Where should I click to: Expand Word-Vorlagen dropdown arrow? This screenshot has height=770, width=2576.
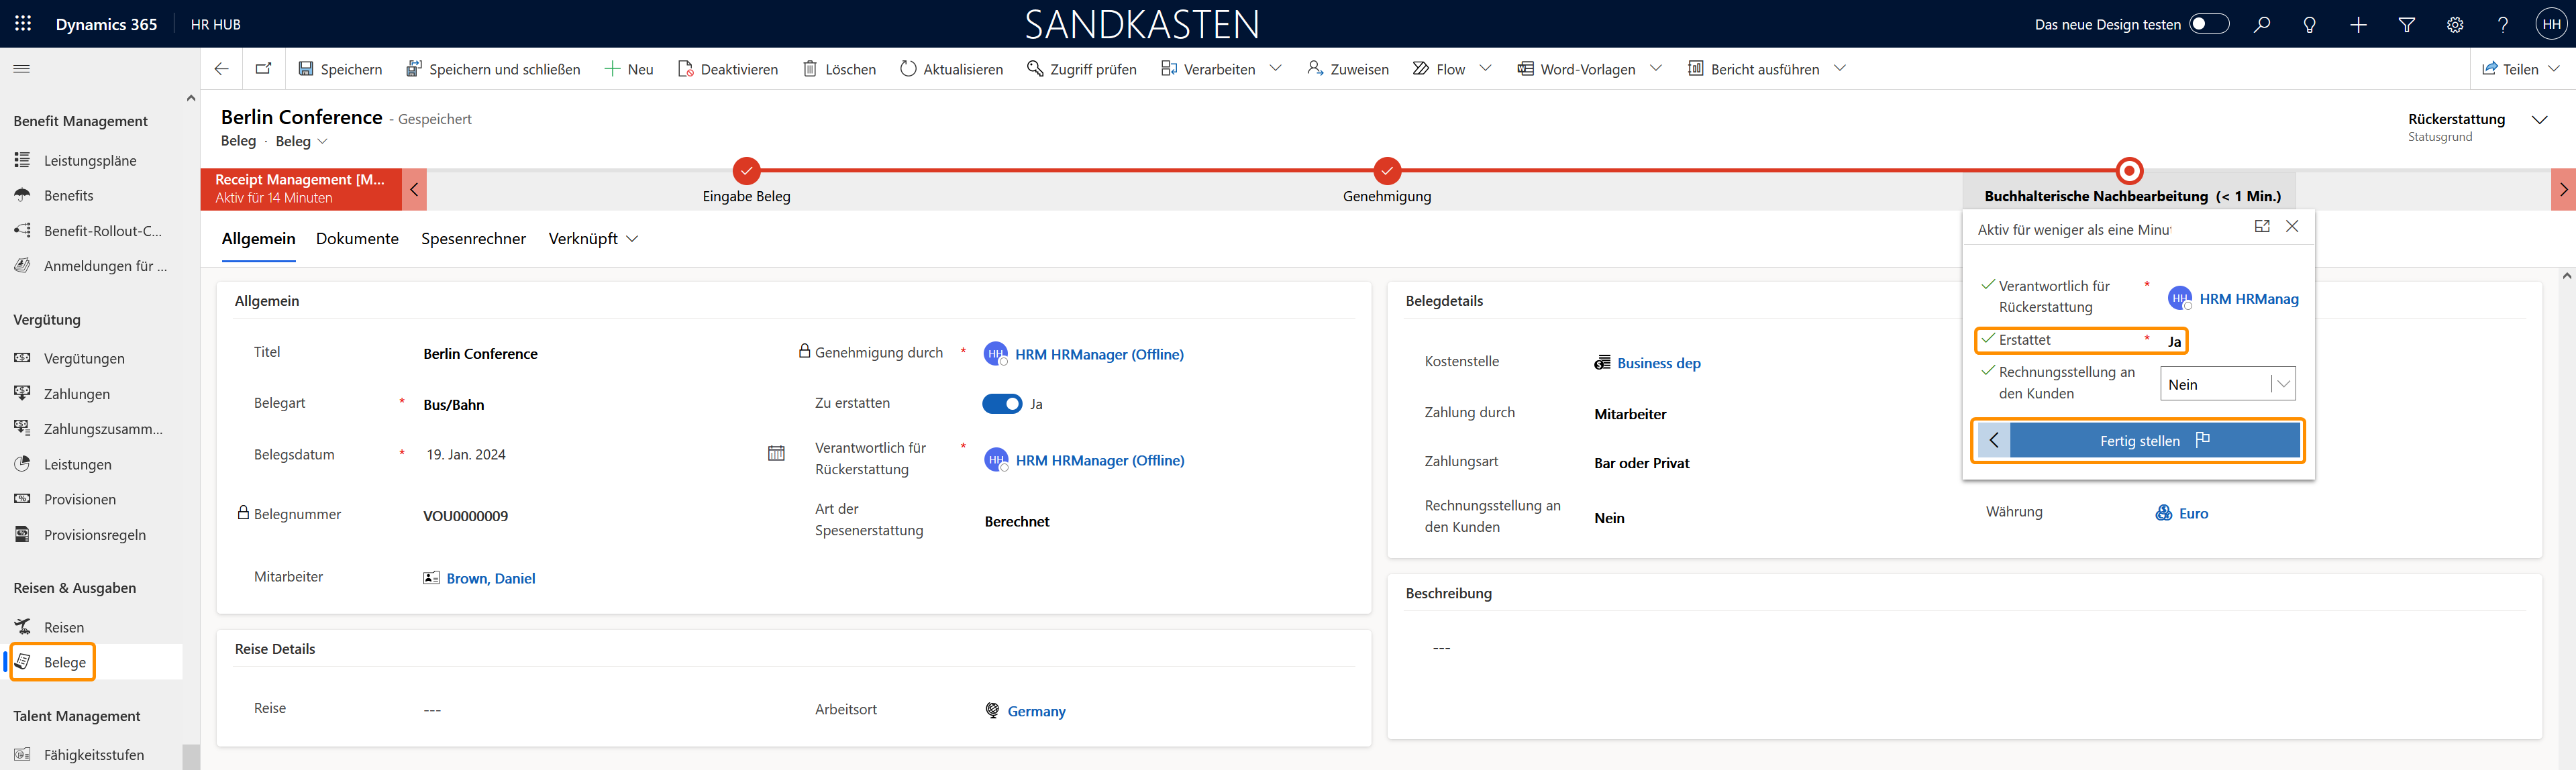pos(1656,69)
